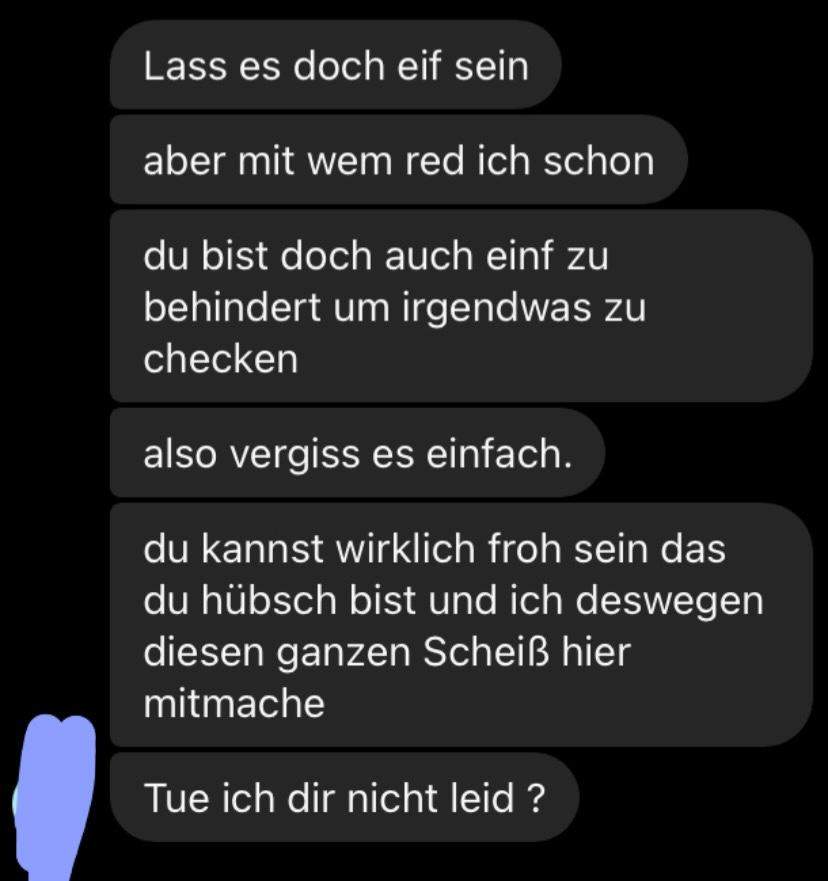Tap the 'also vergiss es einfach.' message
The image size is (828, 881).
[x=357, y=453]
